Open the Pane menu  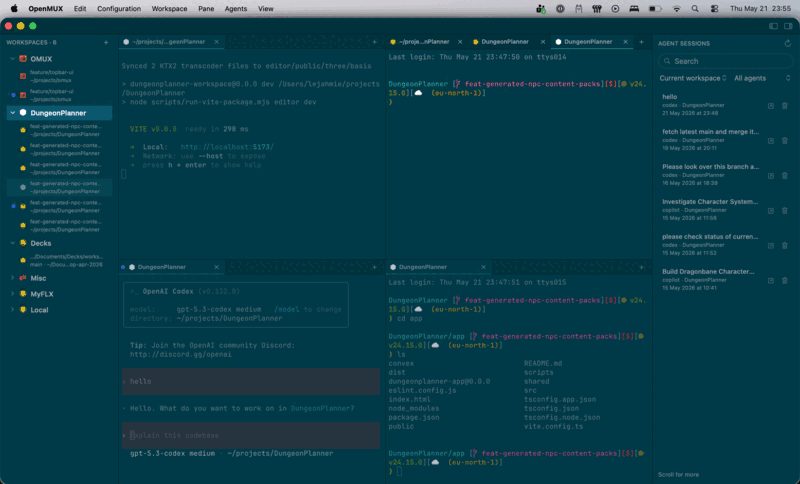tap(206, 9)
